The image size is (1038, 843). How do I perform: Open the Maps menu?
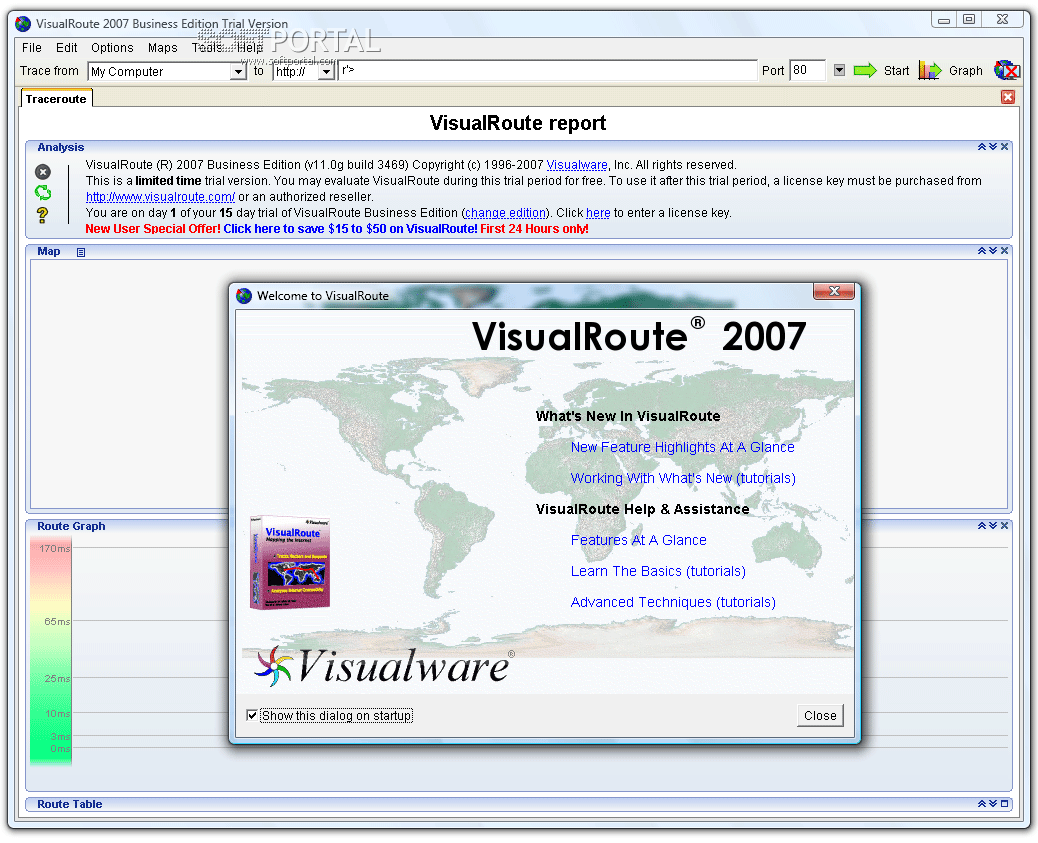162,48
